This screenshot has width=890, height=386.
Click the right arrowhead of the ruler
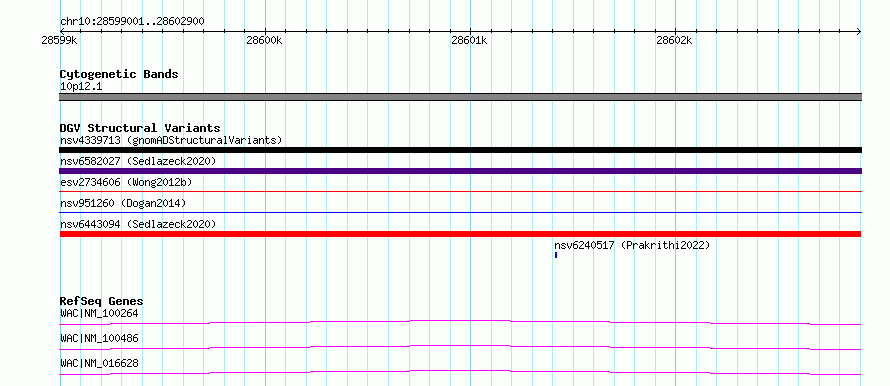point(859,31)
